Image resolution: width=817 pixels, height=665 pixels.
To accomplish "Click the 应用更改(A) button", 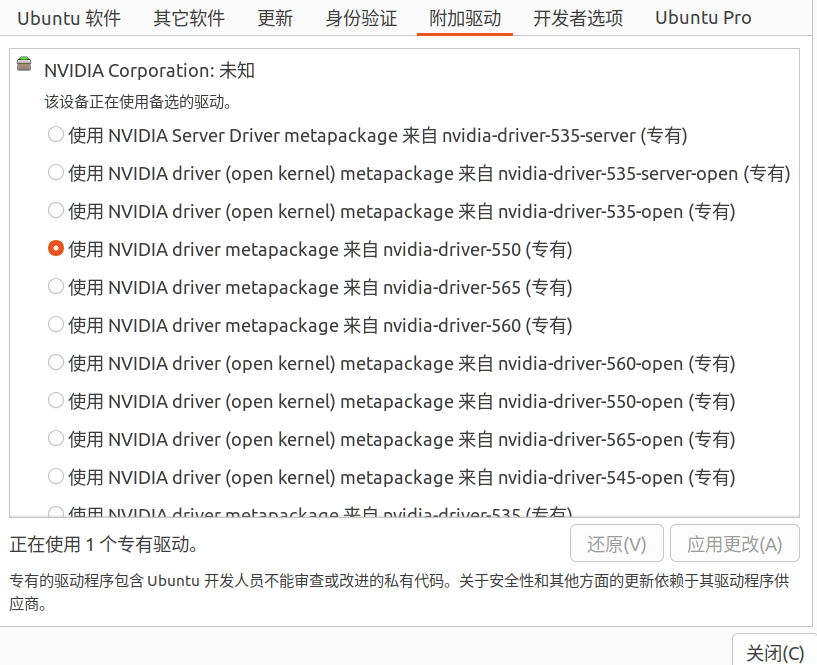I will point(734,544).
